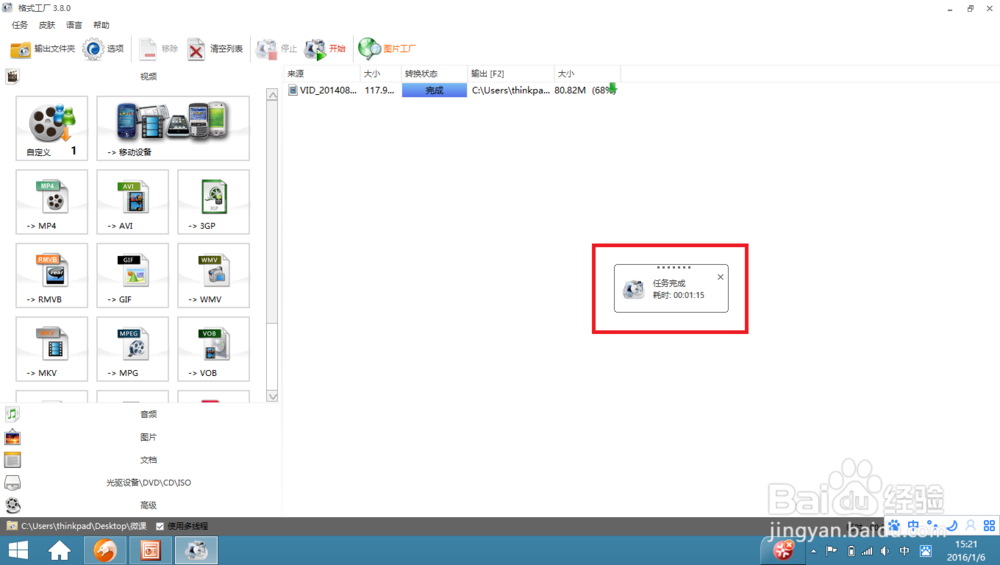Screen dimensions: 1000x565
Task: Launch Picture Factory from the toolbar
Action: 369,48
